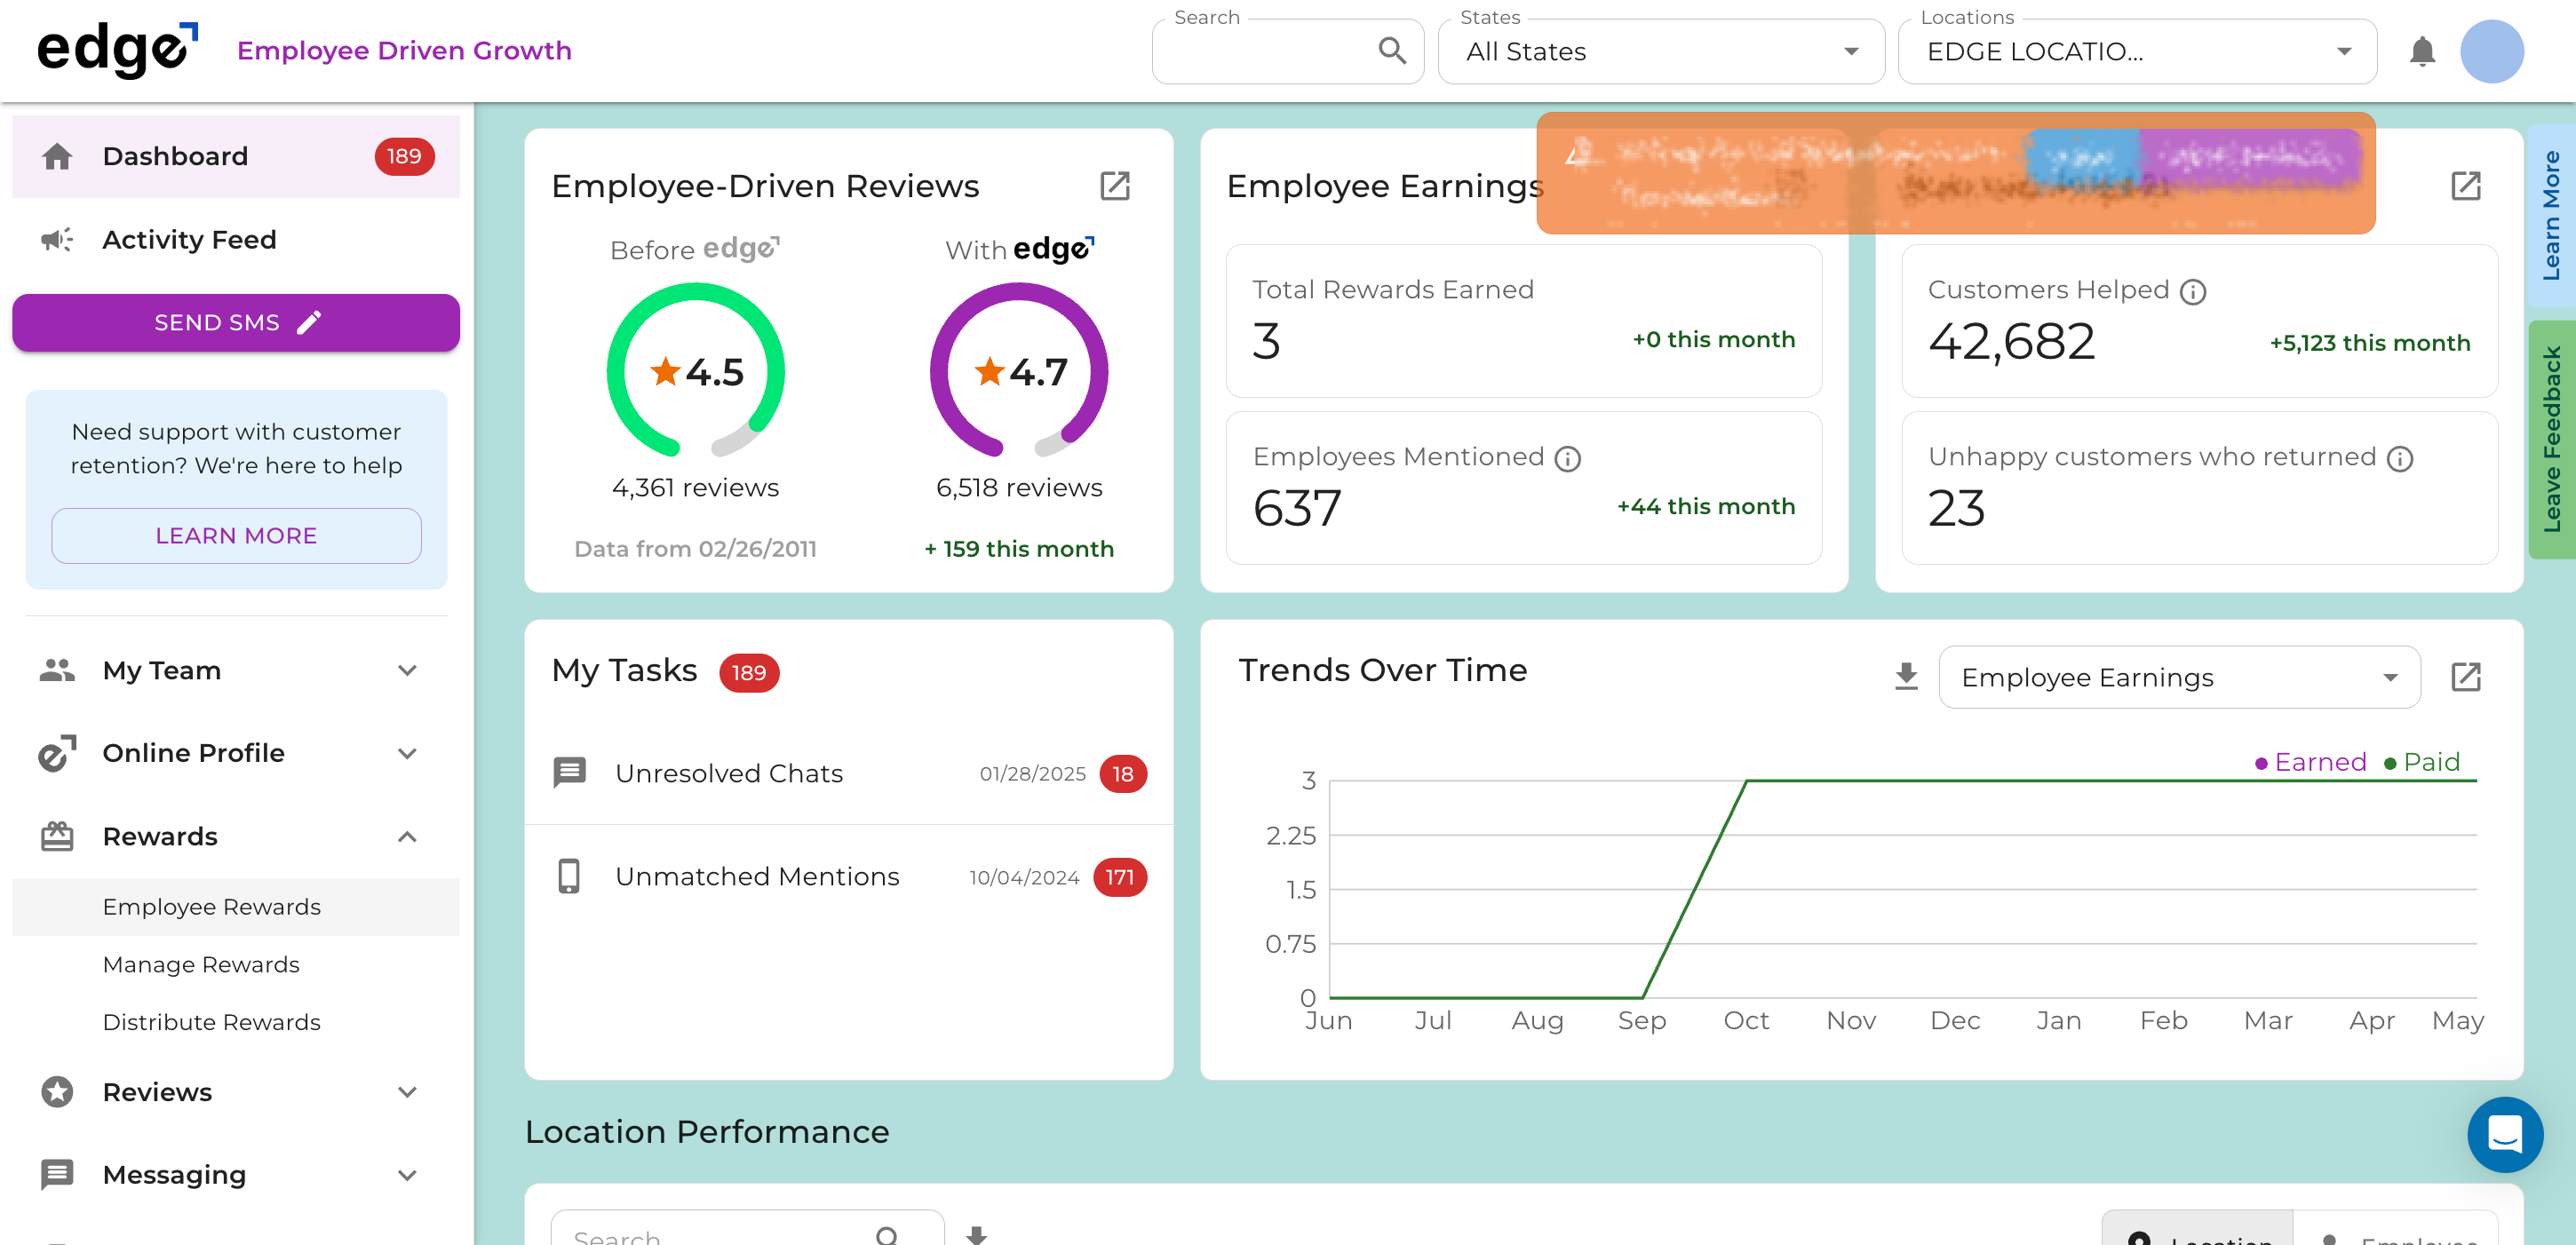Click the Unresolved Chats message icon
This screenshot has height=1245, width=2576.
click(569, 773)
